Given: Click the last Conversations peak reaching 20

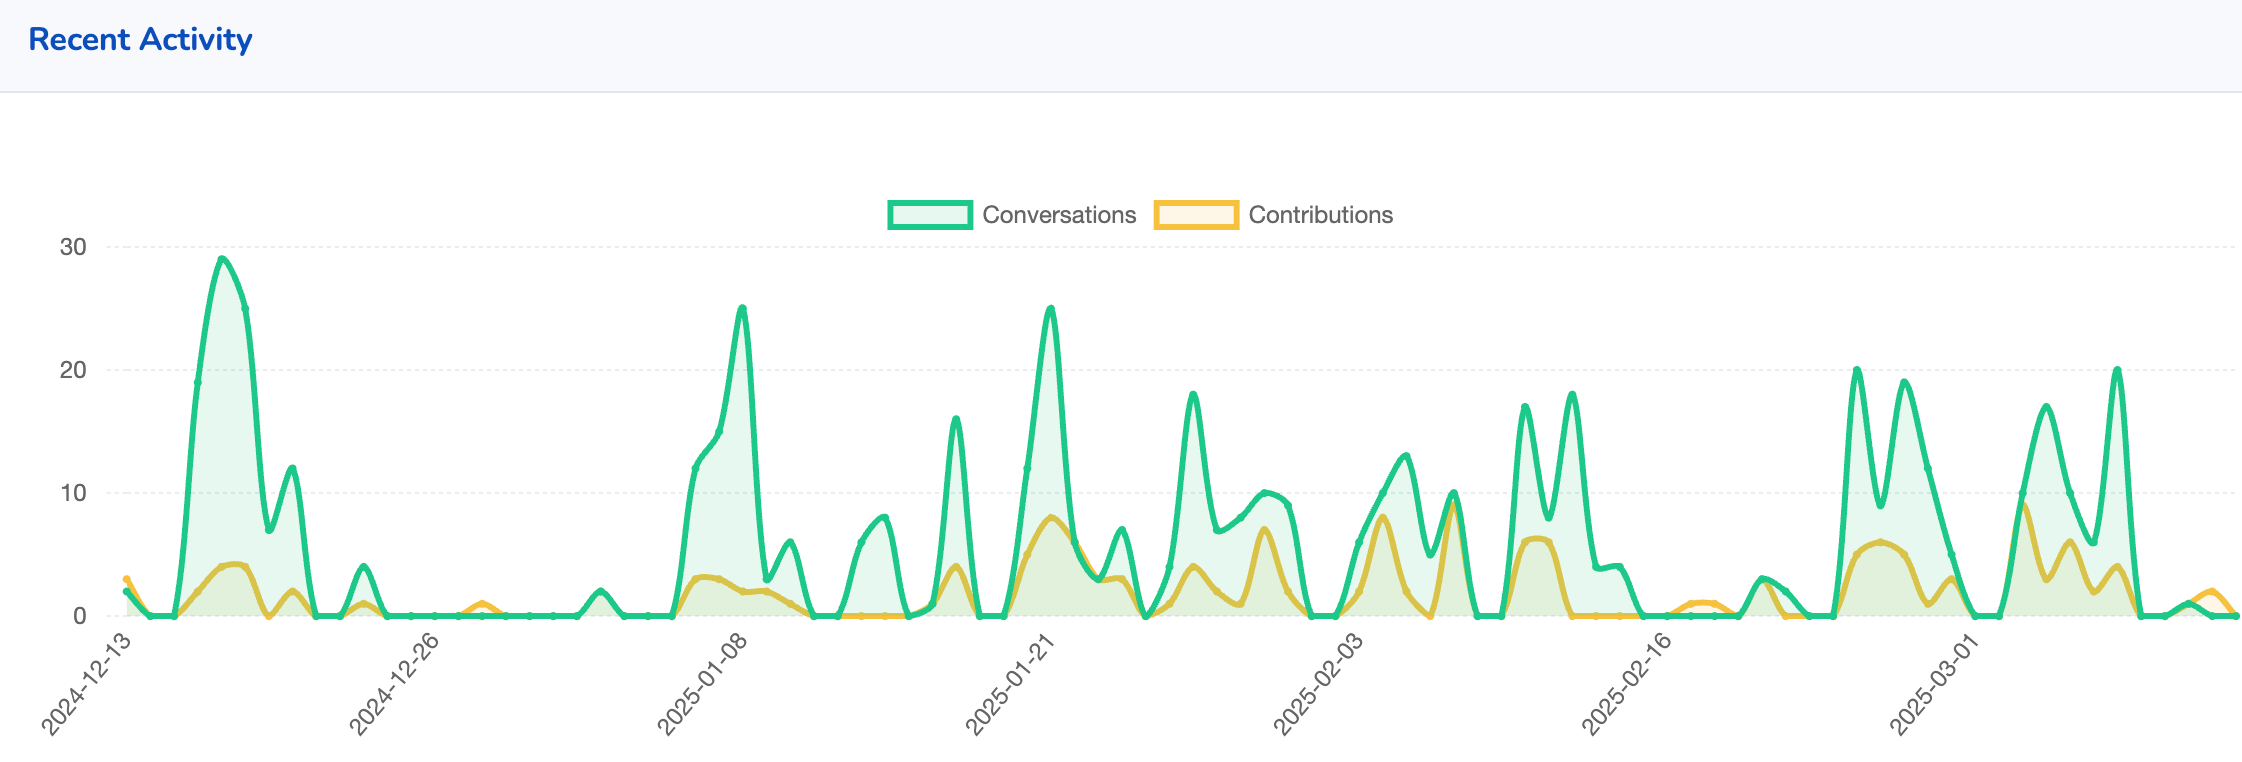Looking at the screenshot, I should (2117, 370).
